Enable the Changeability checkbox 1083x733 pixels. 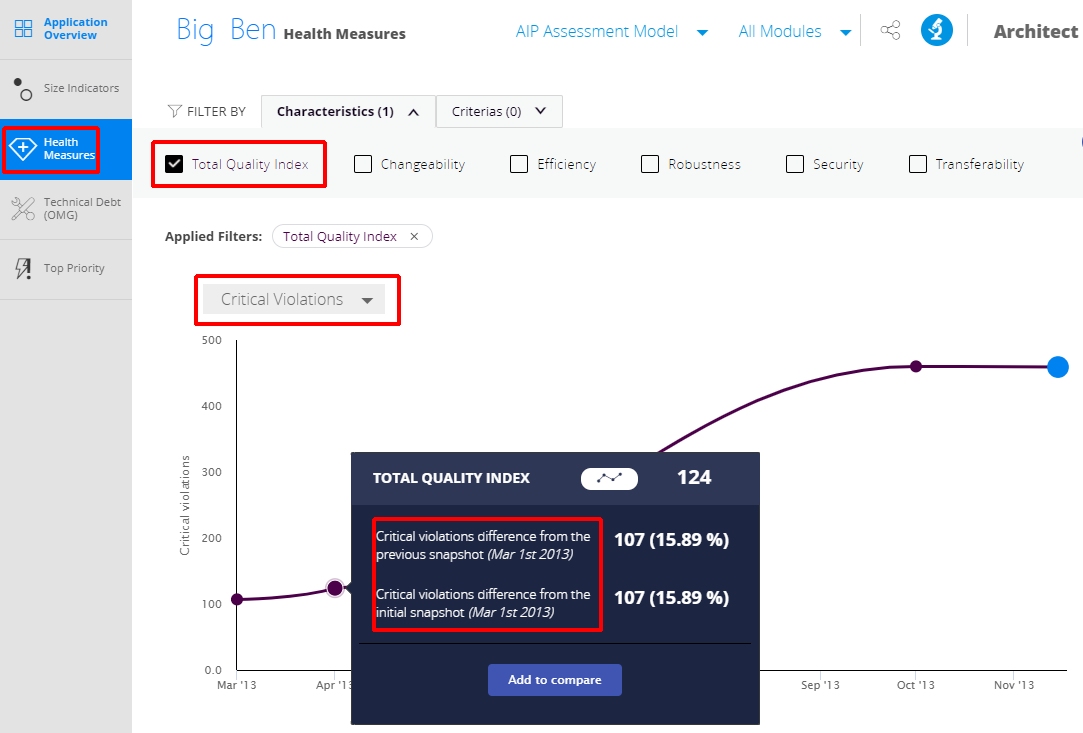coord(363,164)
